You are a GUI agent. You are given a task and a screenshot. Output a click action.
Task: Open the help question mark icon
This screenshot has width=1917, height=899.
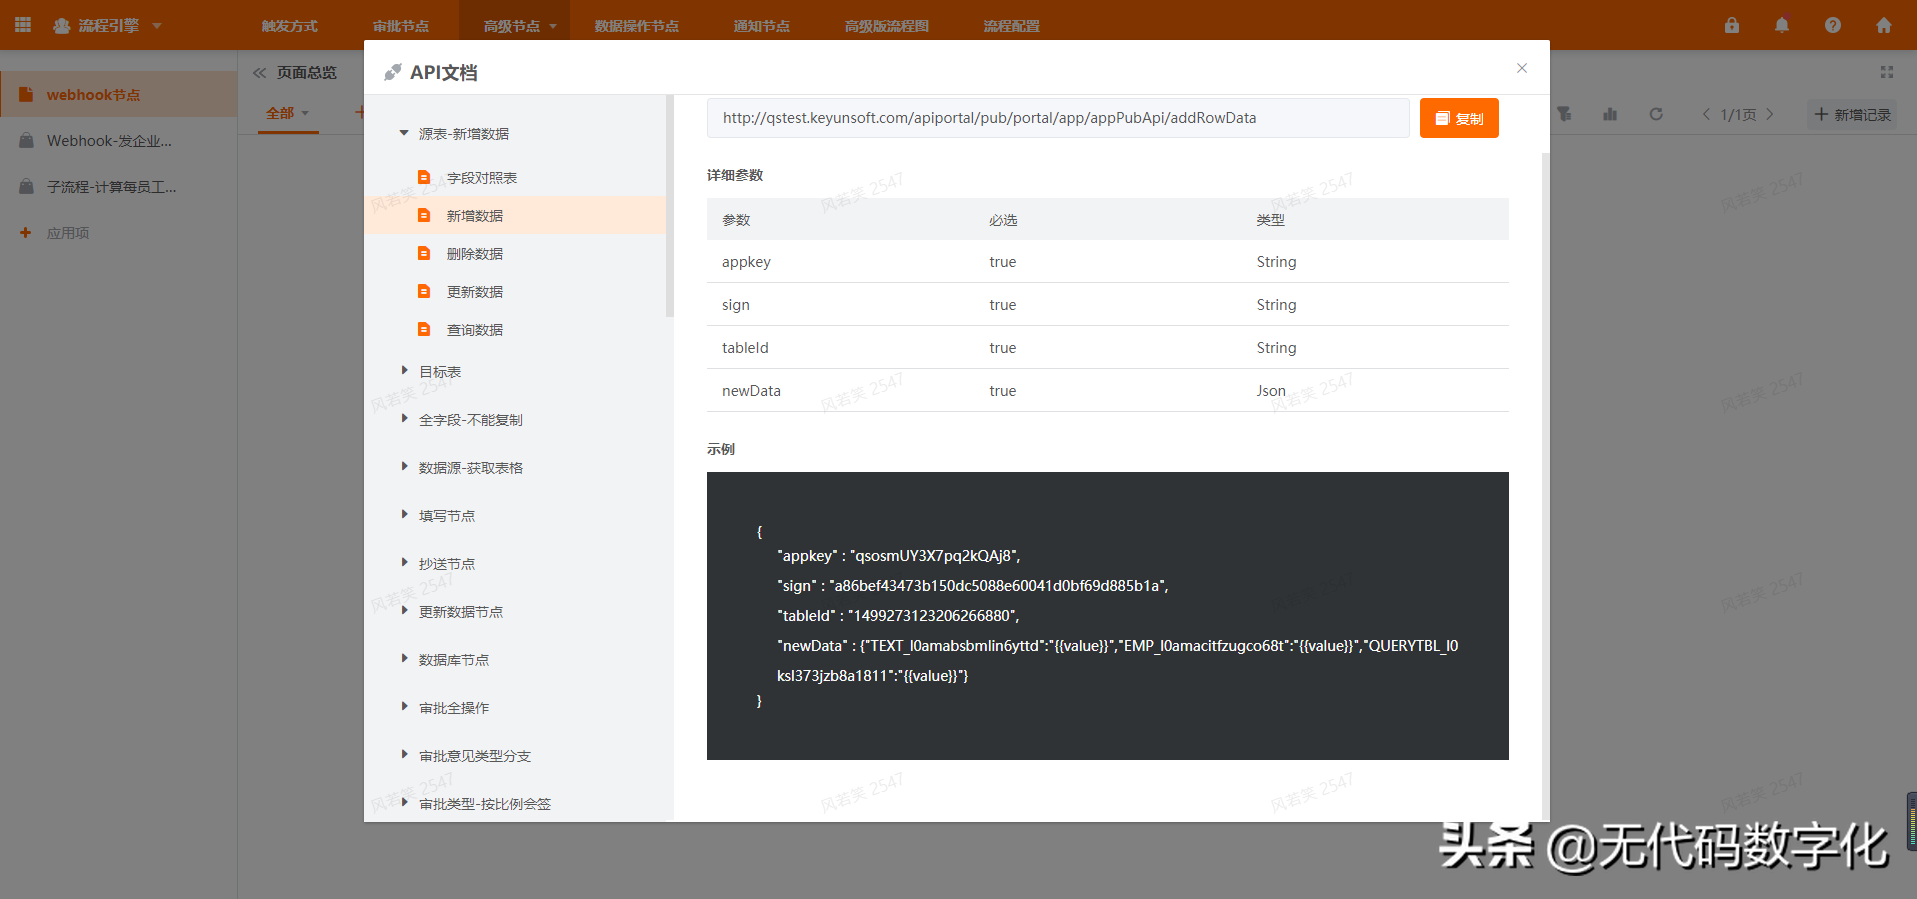[x=1833, y=25]
